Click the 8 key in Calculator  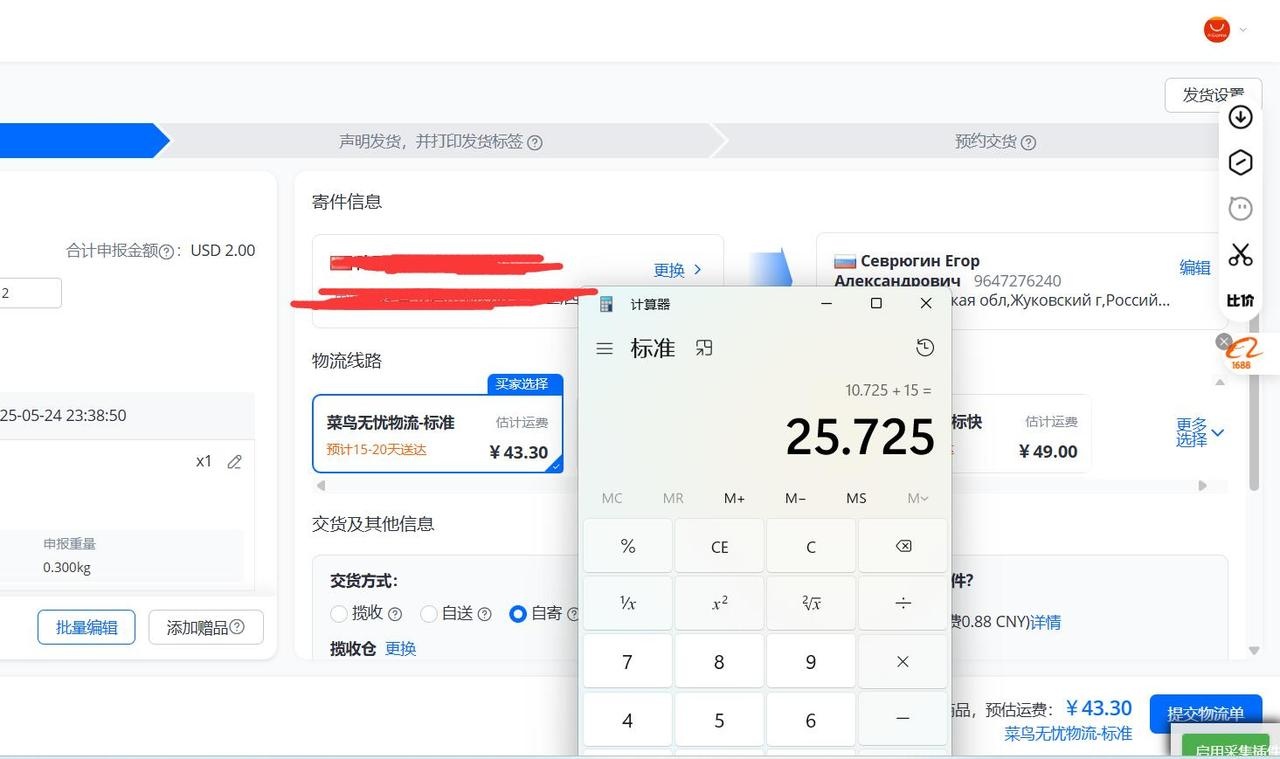[719, 661]
